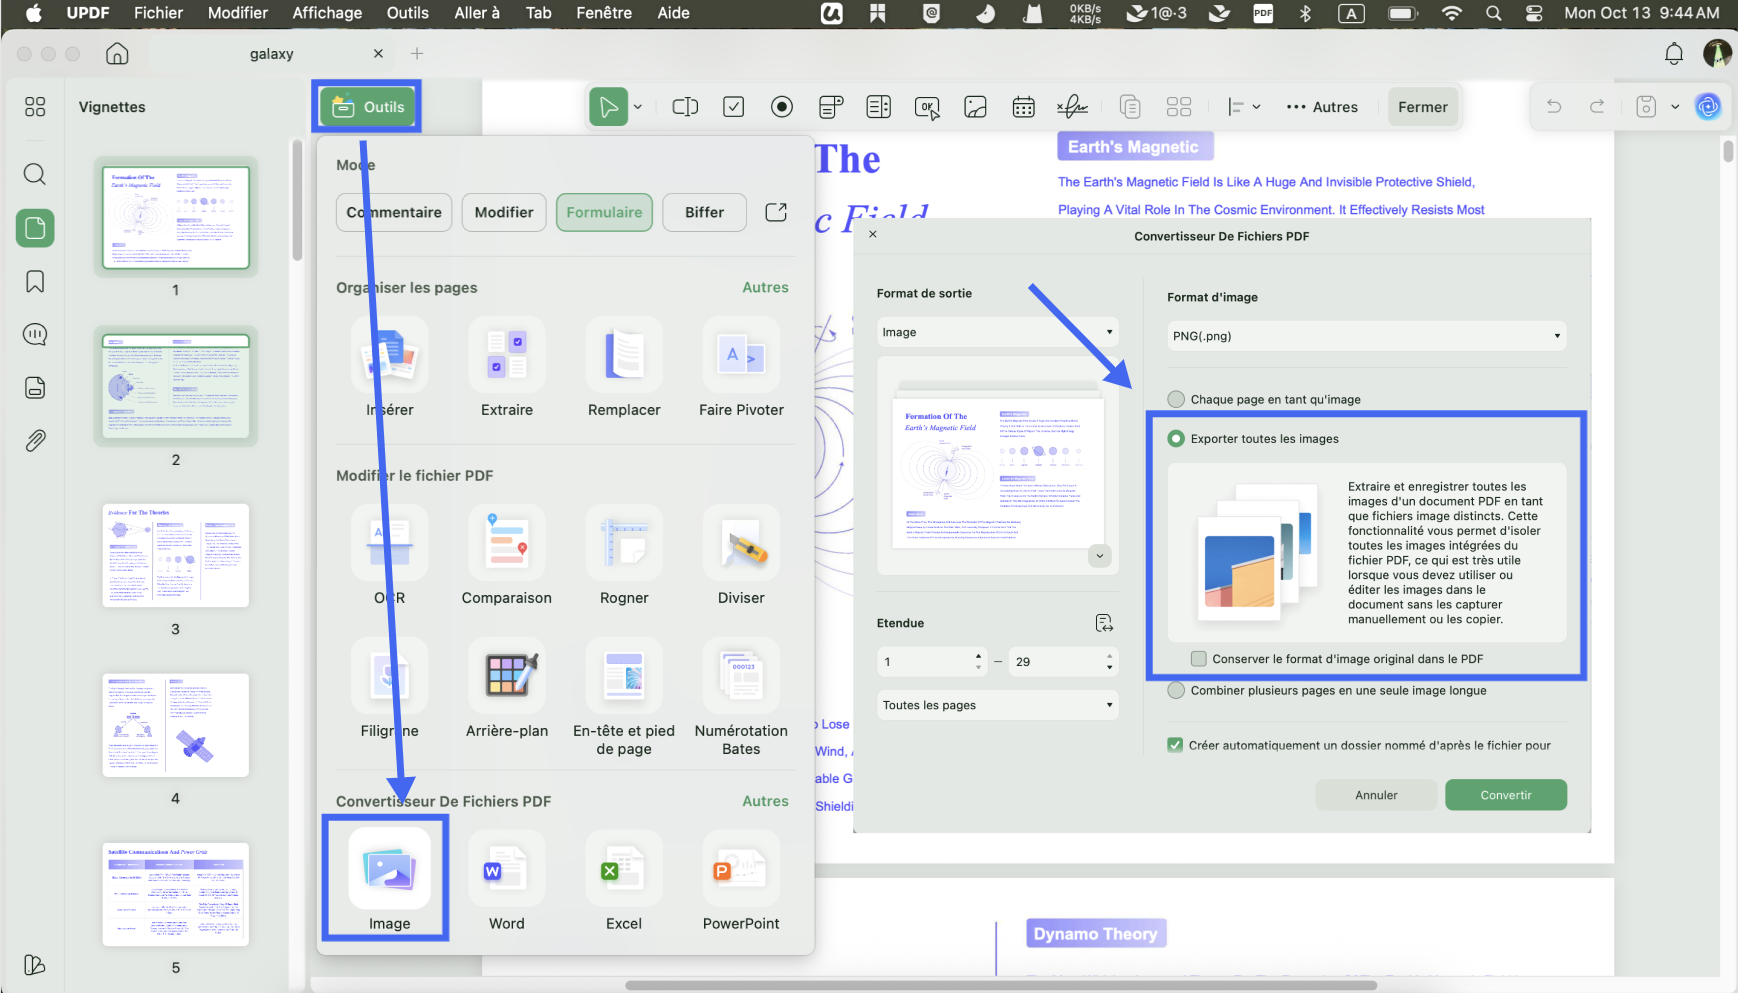
Task: Open the Insérer pages tool
Action: click(390, 368)
